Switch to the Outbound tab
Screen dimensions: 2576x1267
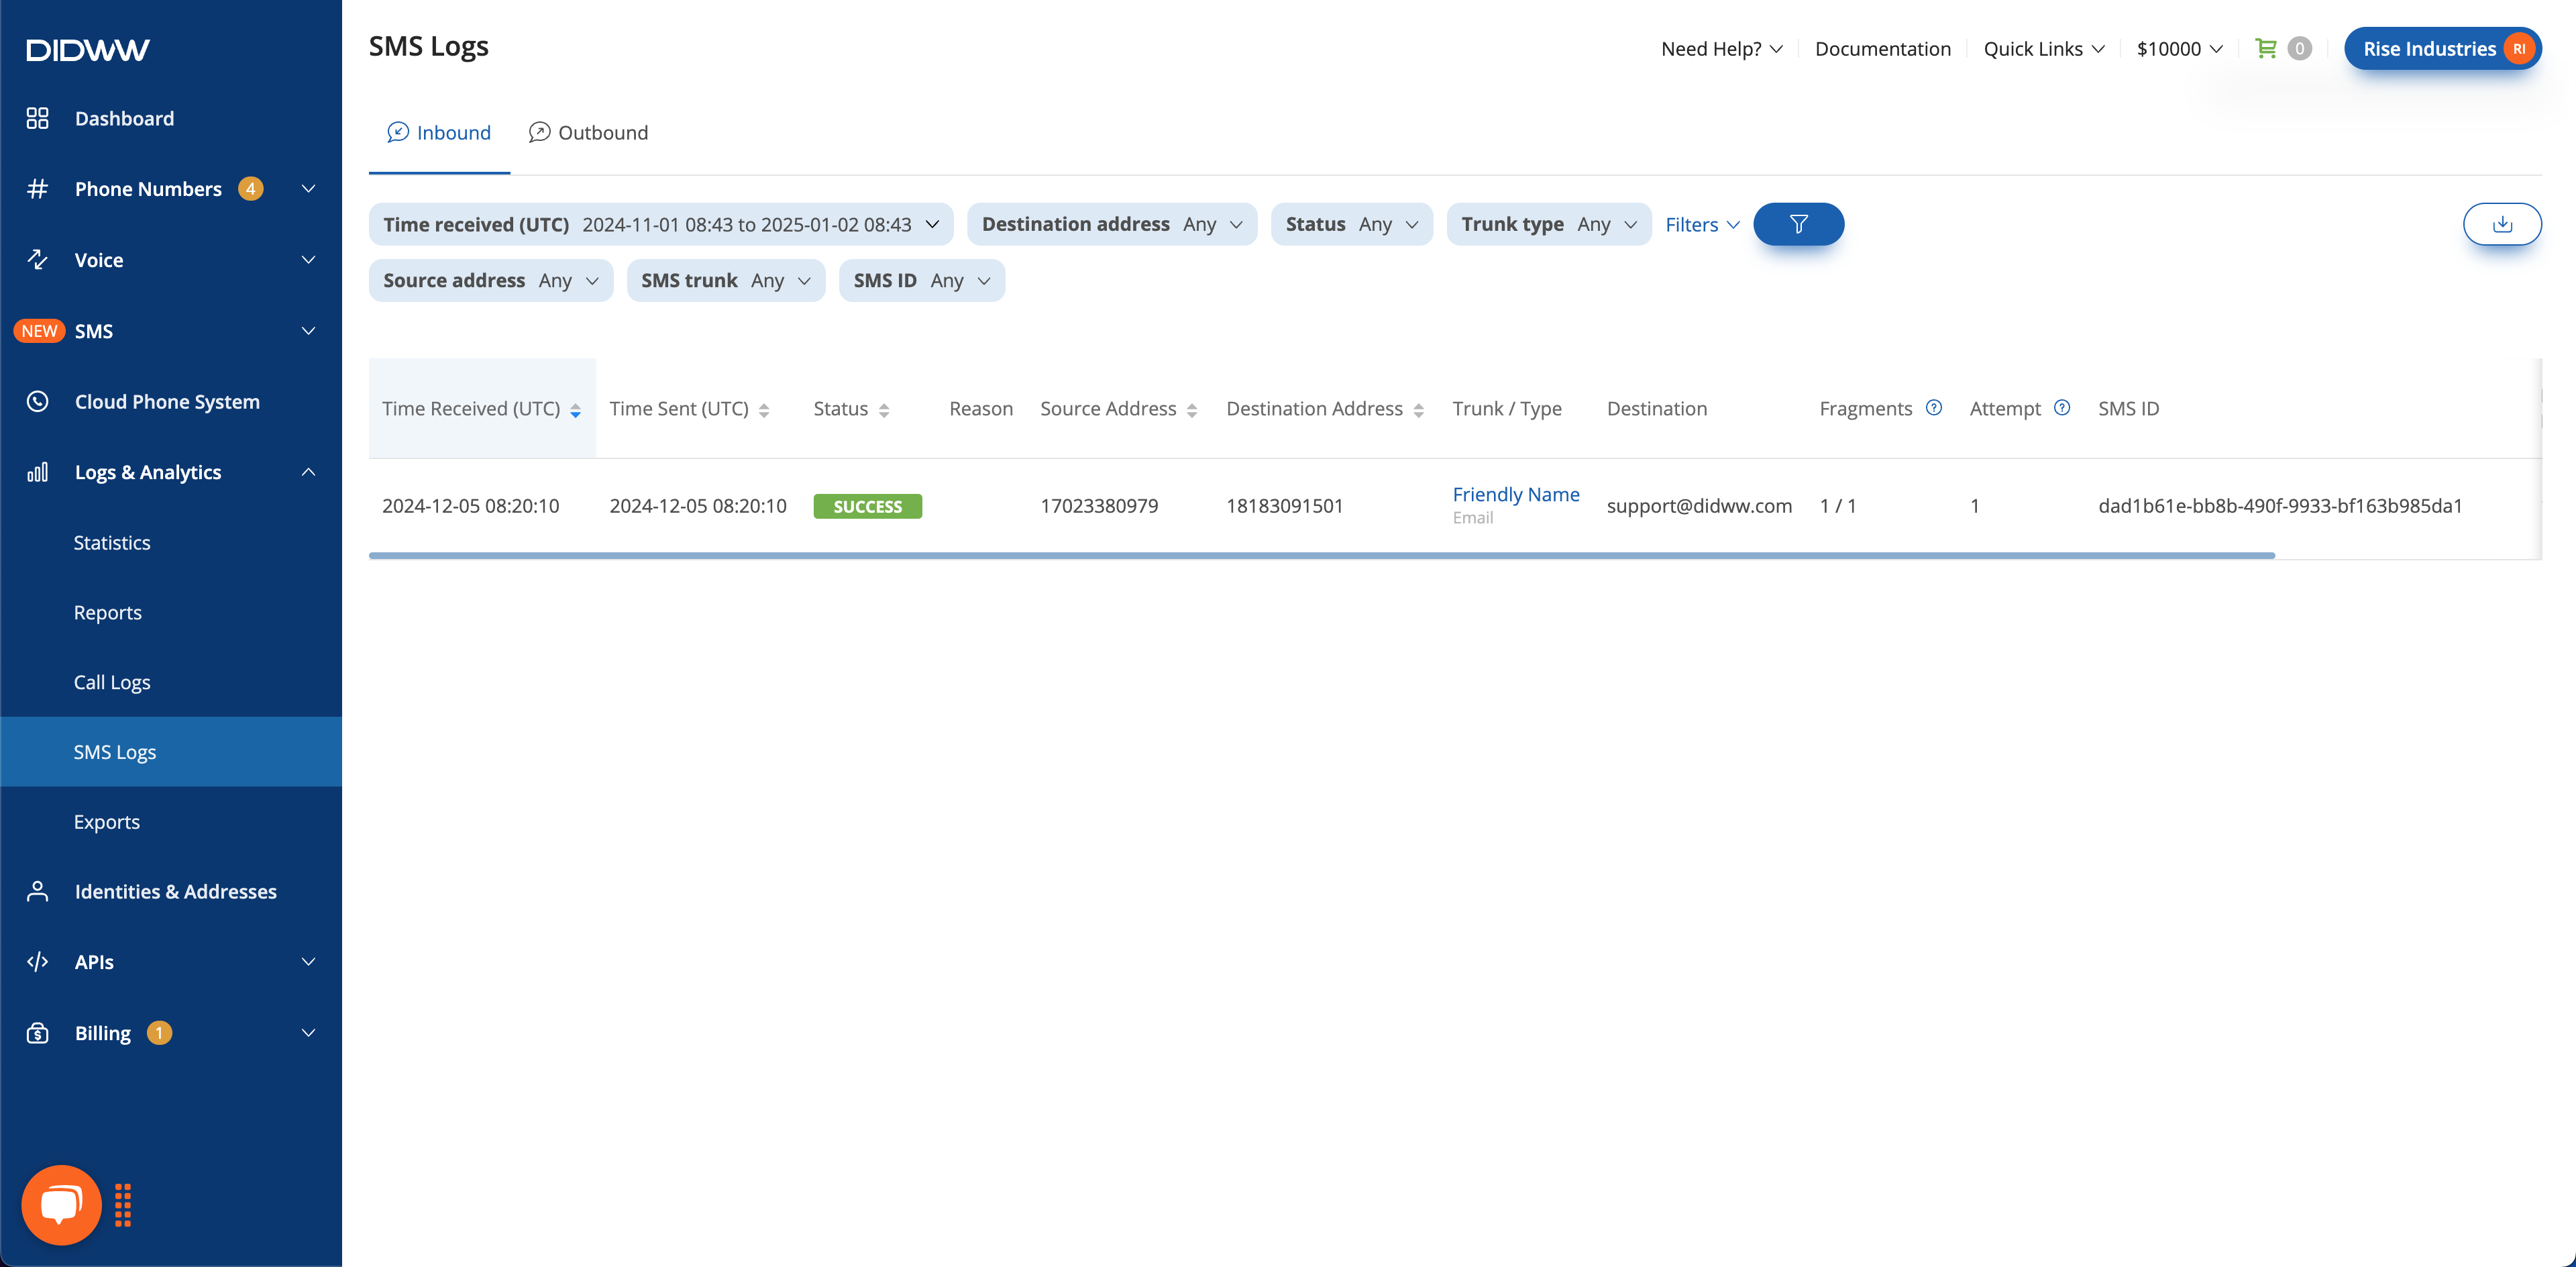(588, 132)
